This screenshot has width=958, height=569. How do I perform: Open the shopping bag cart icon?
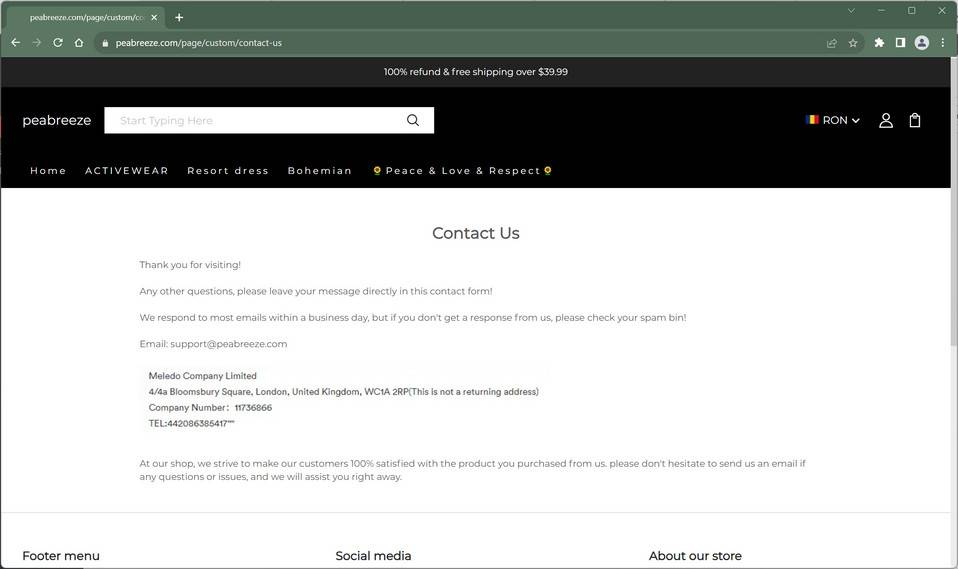tap(915, 120)
